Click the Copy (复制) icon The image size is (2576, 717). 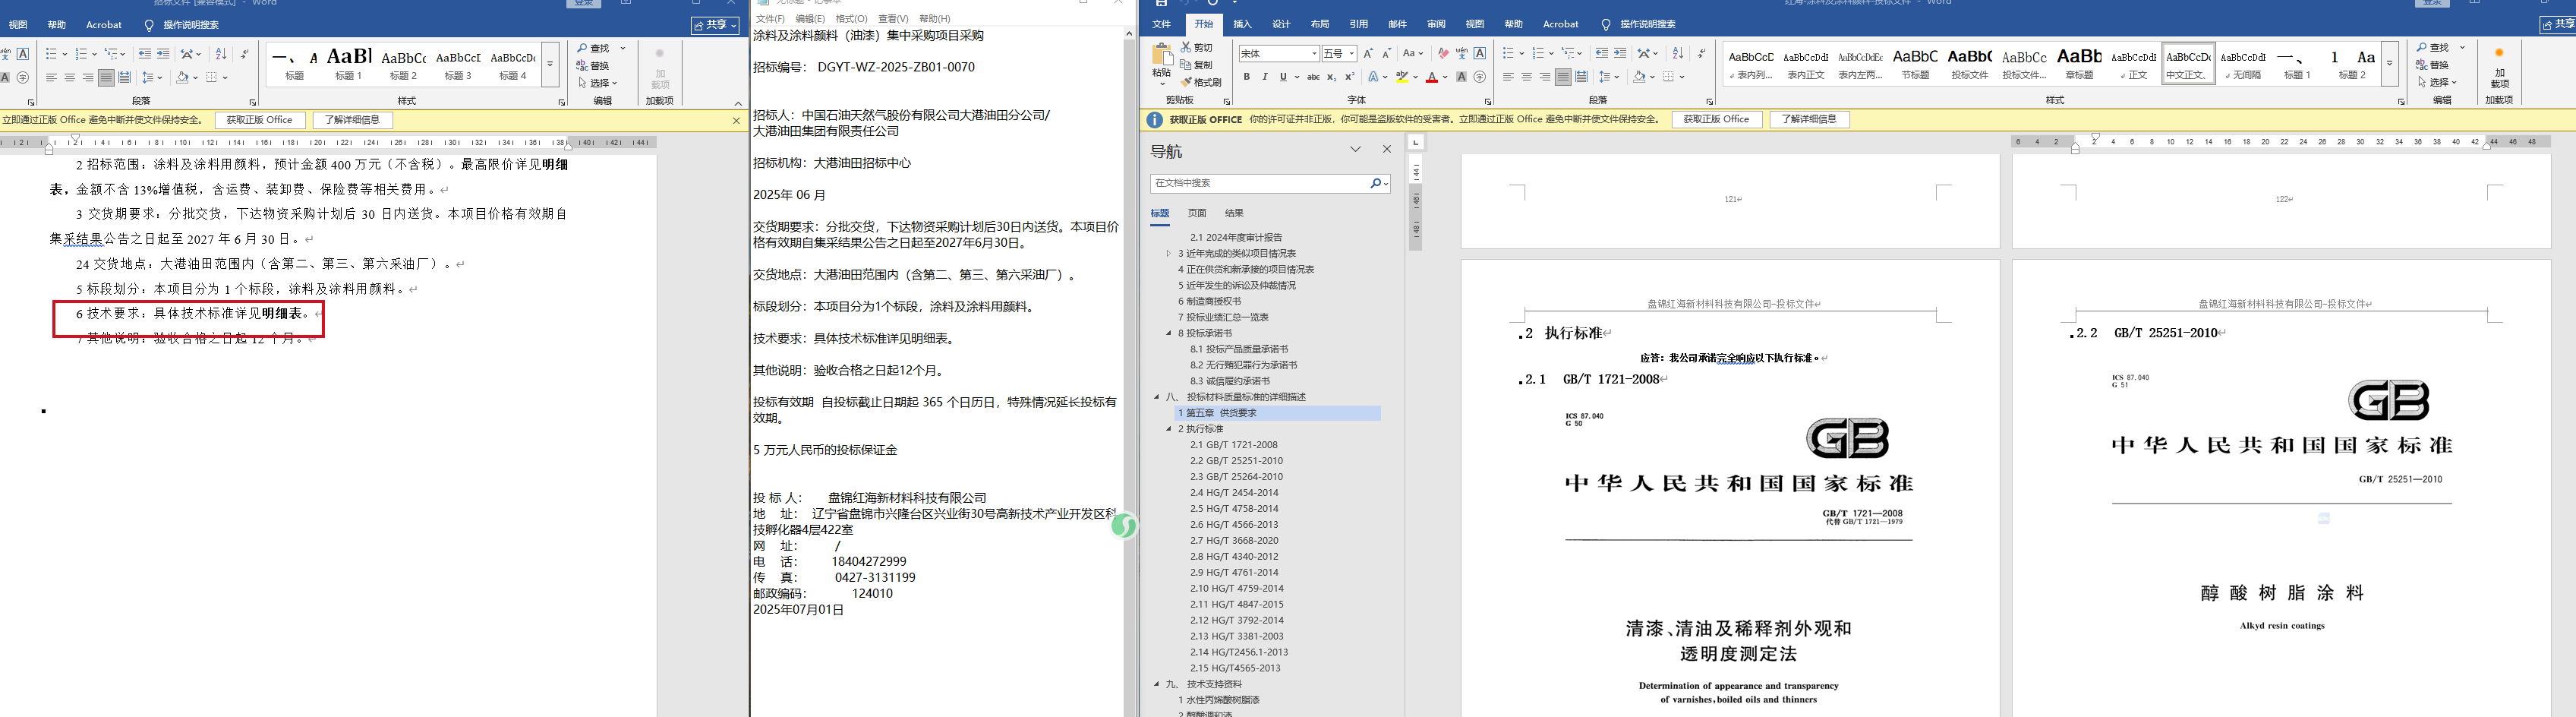tap(1187, 64)
